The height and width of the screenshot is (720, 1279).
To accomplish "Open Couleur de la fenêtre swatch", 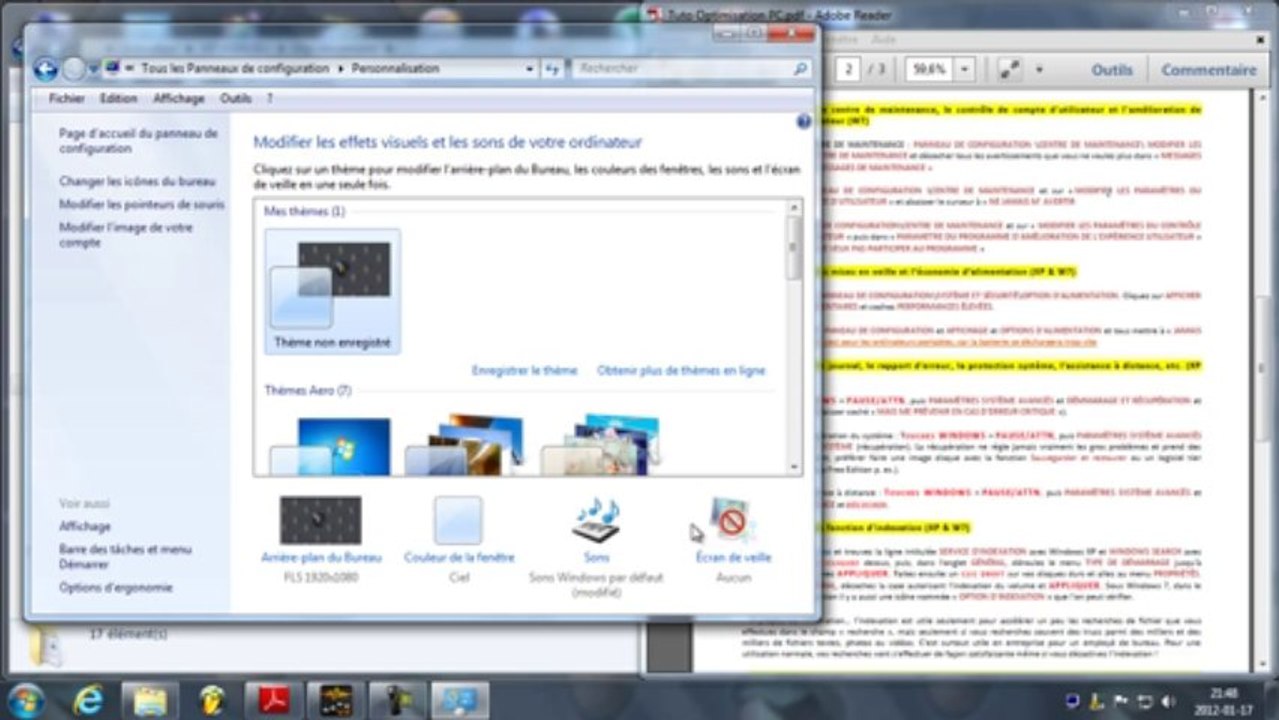I will point(458,520).
